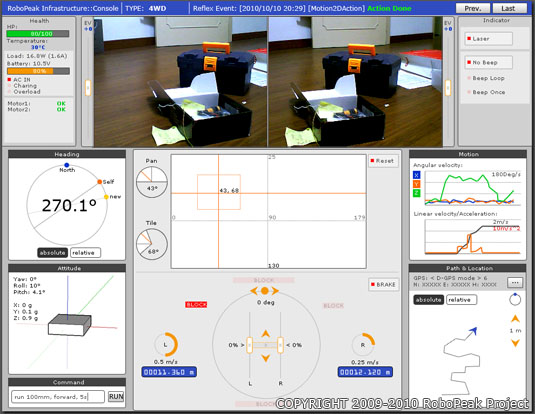Viewport: 535px width, 414px height.
Task: Adjust the left camera EV slider handle
Action: pos(88,88)
